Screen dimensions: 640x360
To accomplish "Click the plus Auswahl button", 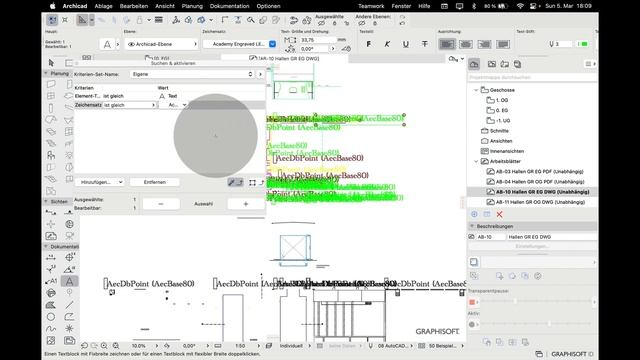I will (x=246, y=204).
